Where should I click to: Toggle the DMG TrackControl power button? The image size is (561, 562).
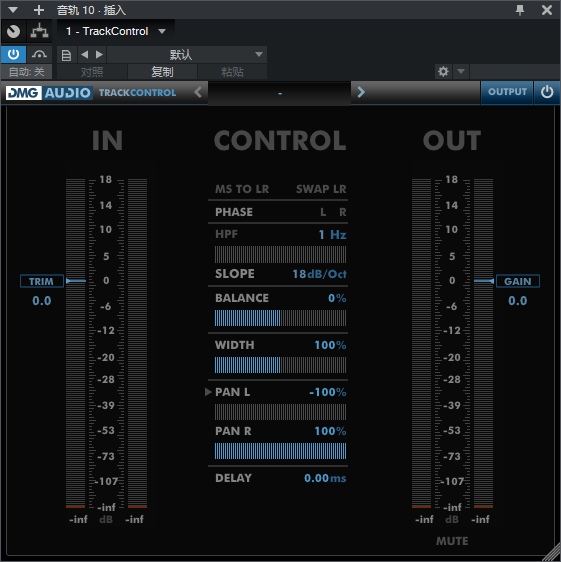coord(547,92)
